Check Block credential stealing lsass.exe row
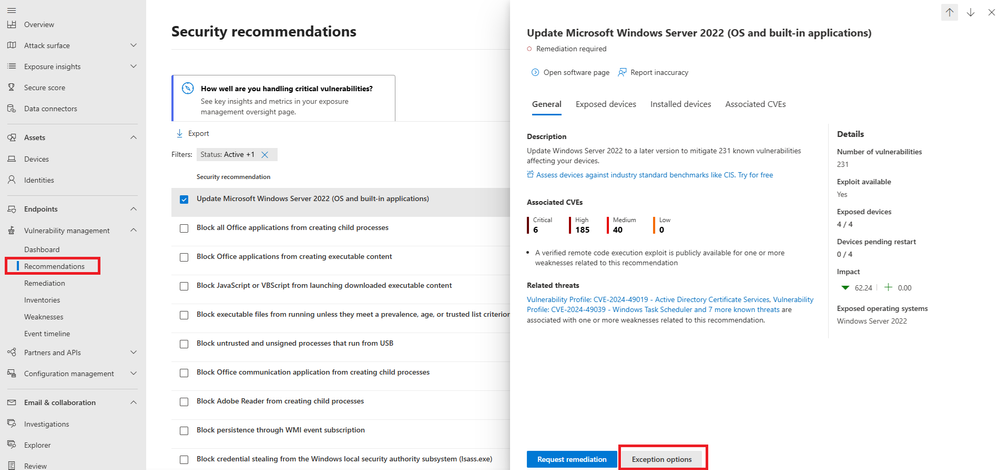This screenshot has width=999, height=470. 184,459
